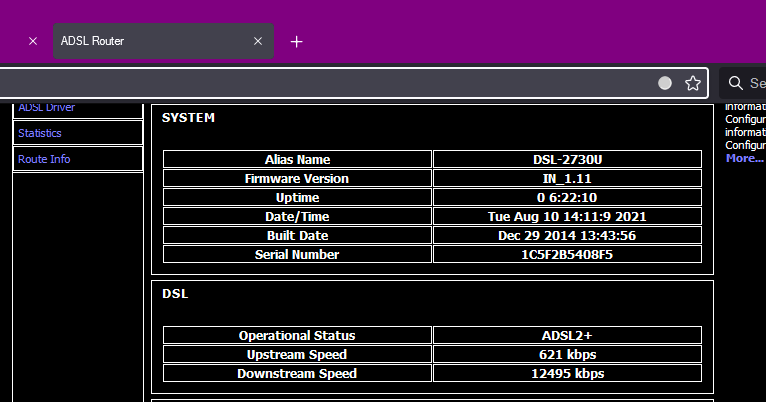This screenshot has height=402, width=766.
Task: Click the firmware version value IN_1.11
Action: point(567,179)
